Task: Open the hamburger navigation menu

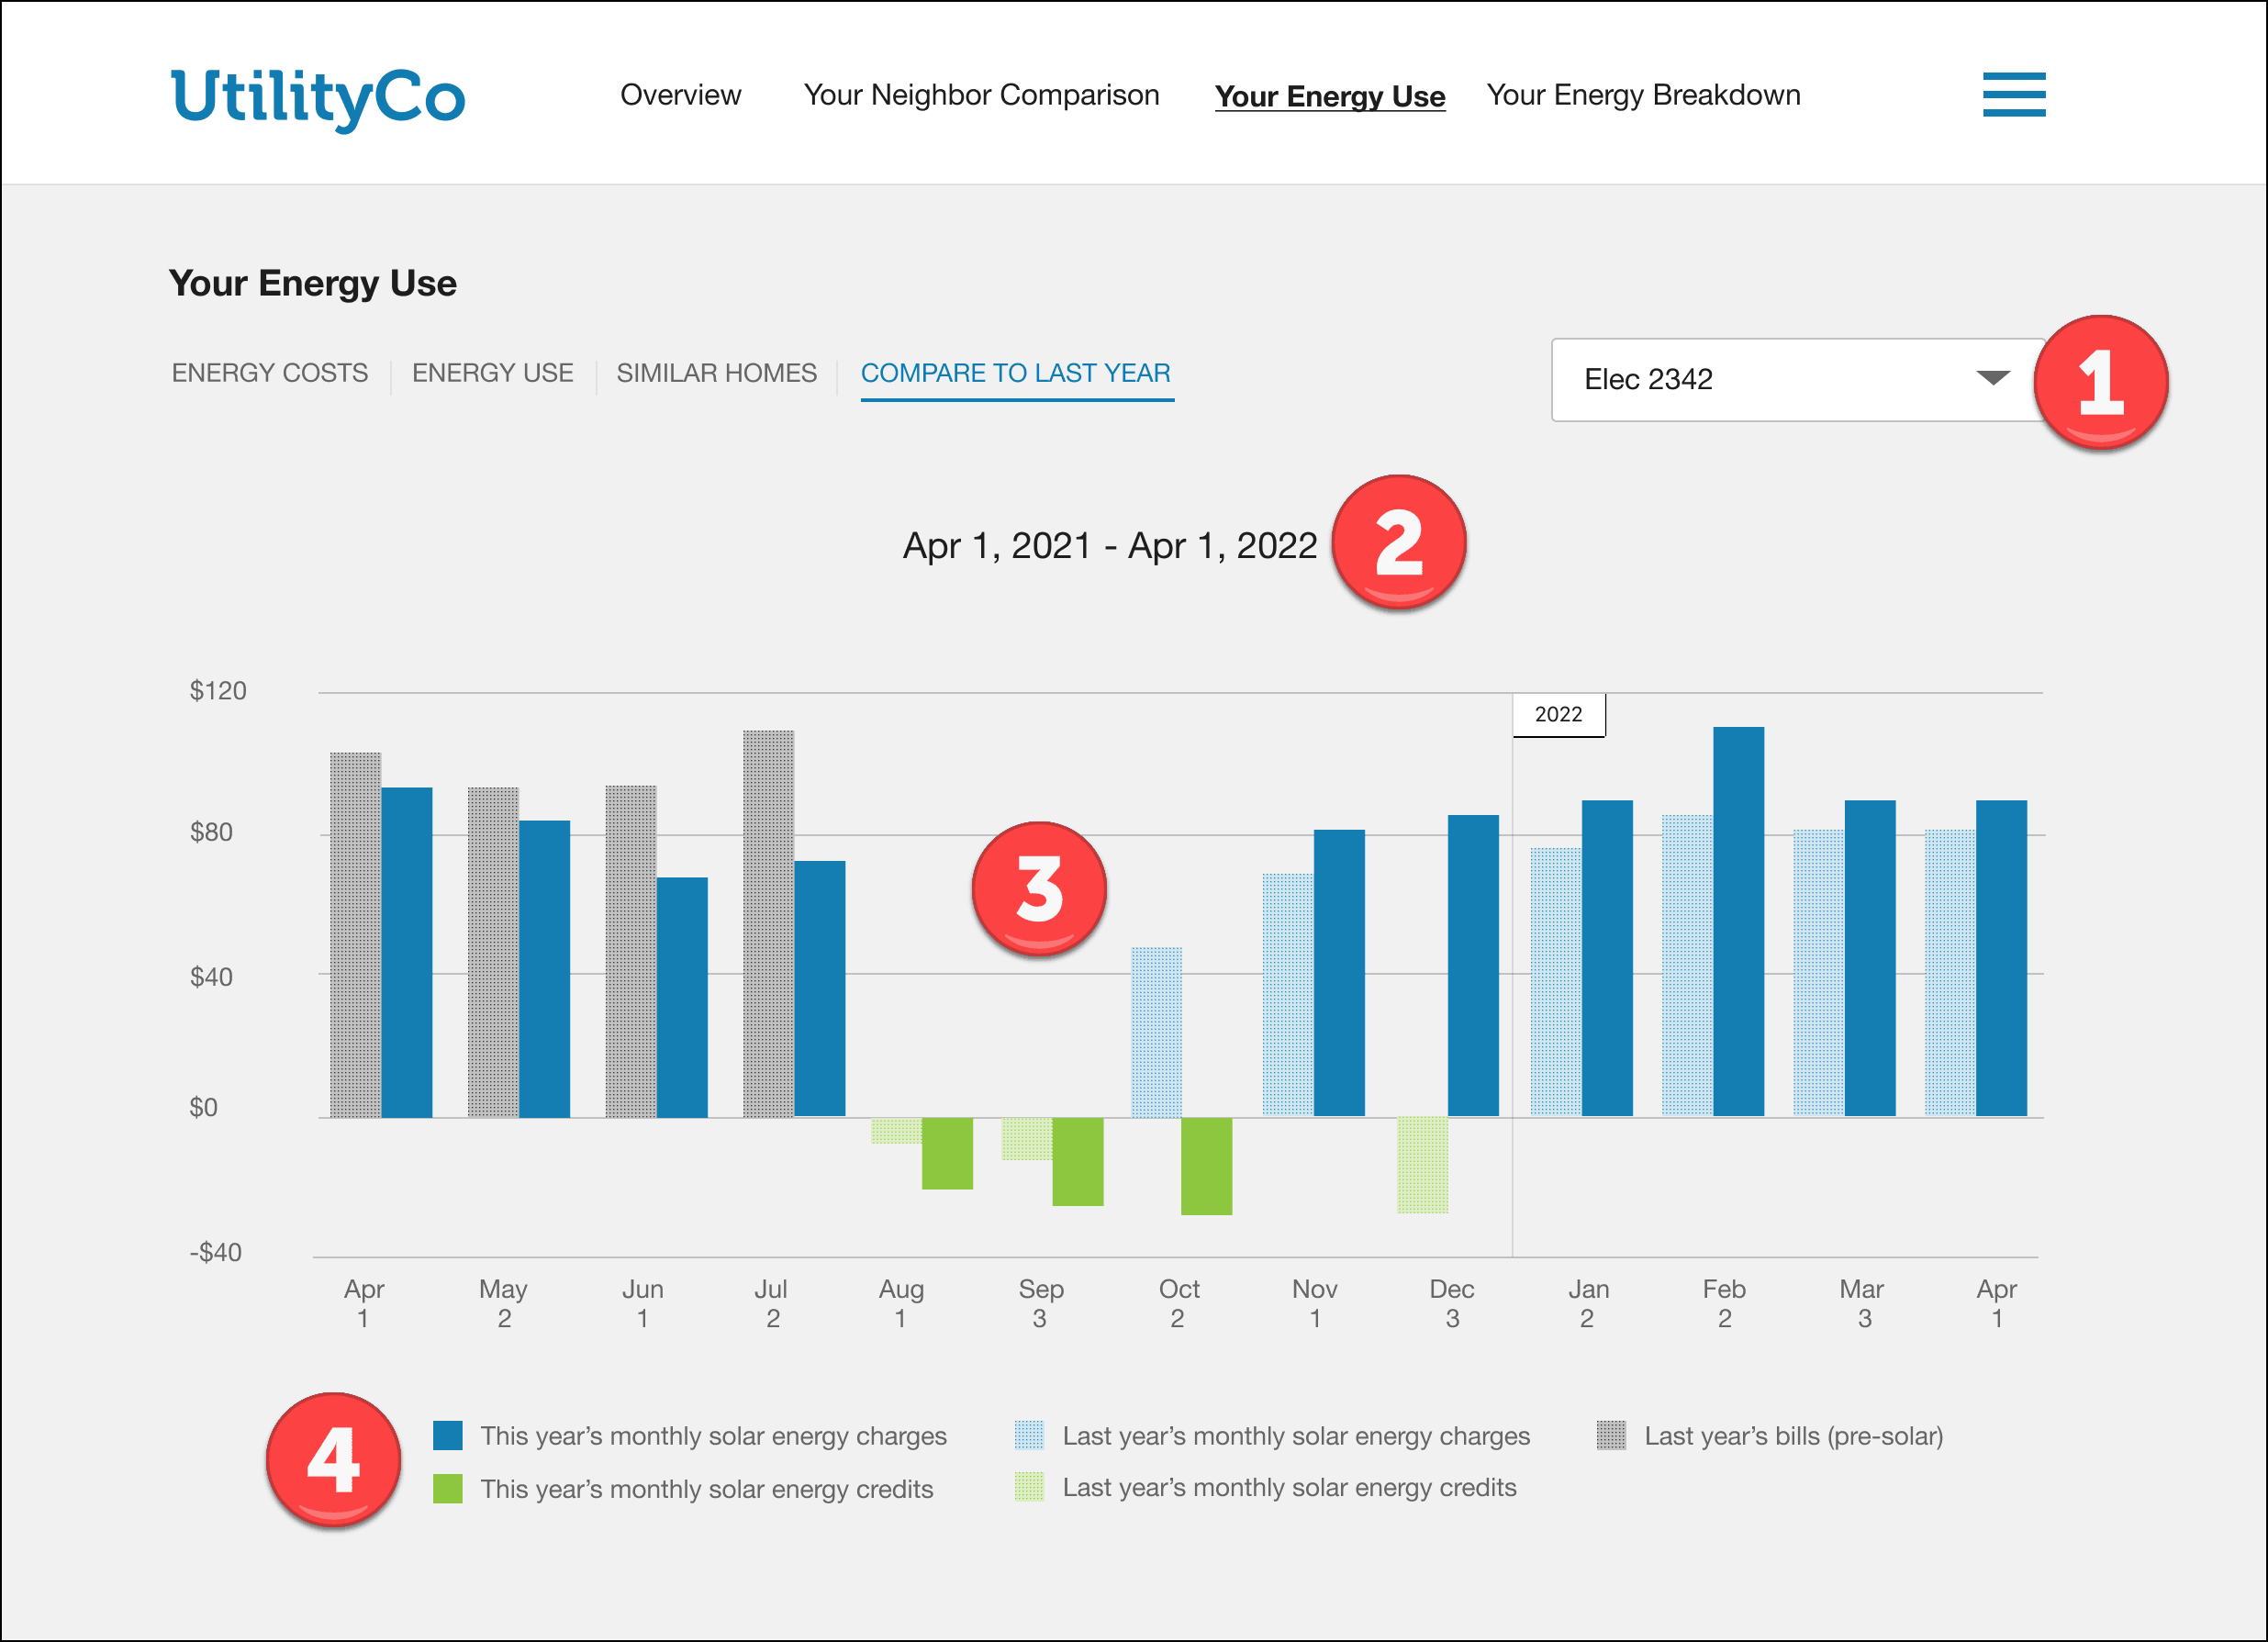Action: pos(2014,95)
